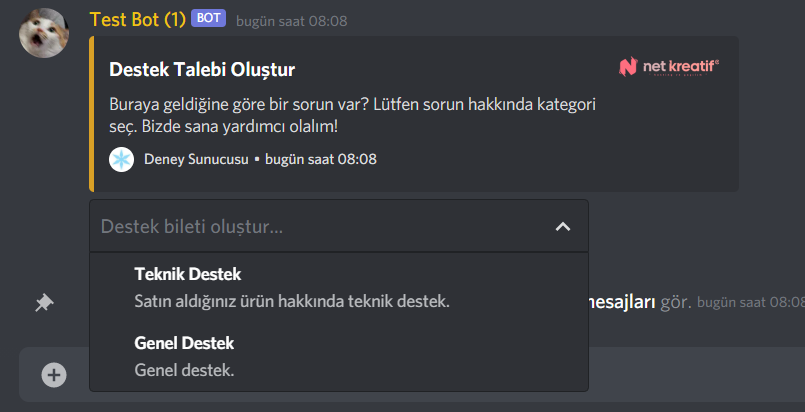805x412 pixels.
Task: Collapse the dropdown with the chevron arrow
Action: pos(563,226)
